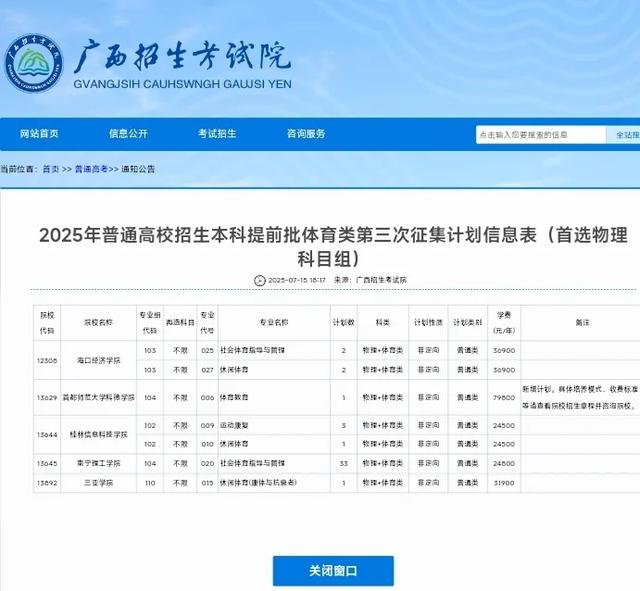Click the publish timestamp 2025-07-15
Viewport: 640px width, 591px height.
[297, 280]
